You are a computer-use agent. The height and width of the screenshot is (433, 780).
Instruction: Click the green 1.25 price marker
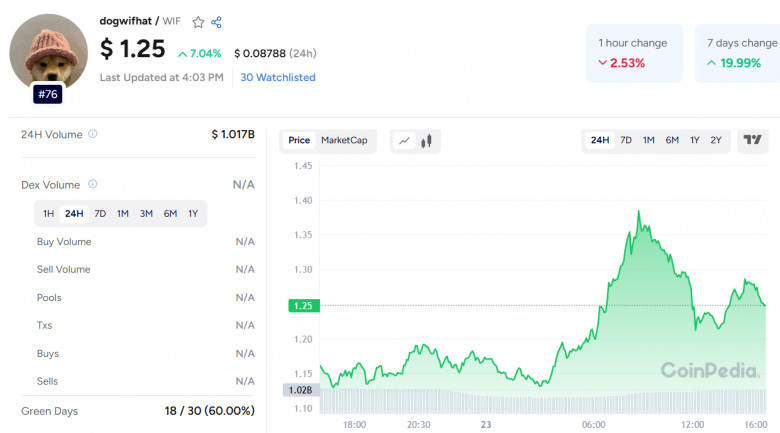pos(303,306)
